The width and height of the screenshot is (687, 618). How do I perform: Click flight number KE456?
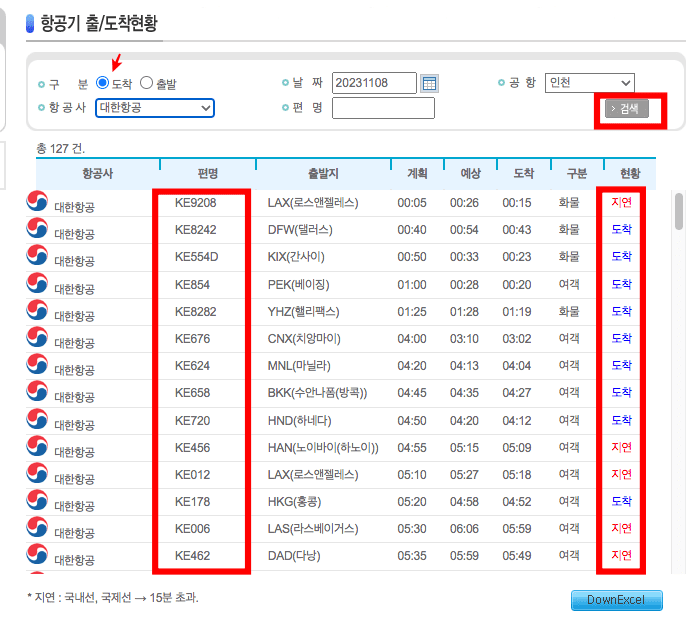[x=192, y=448]
